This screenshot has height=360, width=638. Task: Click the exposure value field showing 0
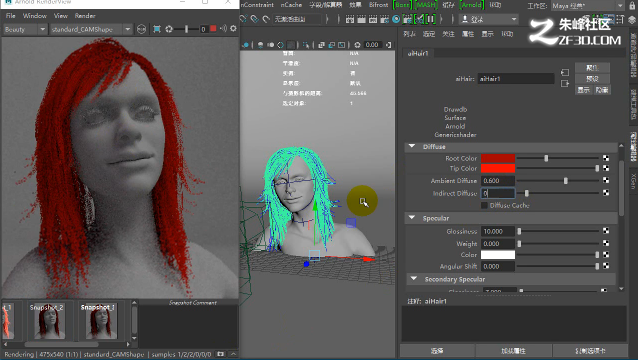(203, 29)
